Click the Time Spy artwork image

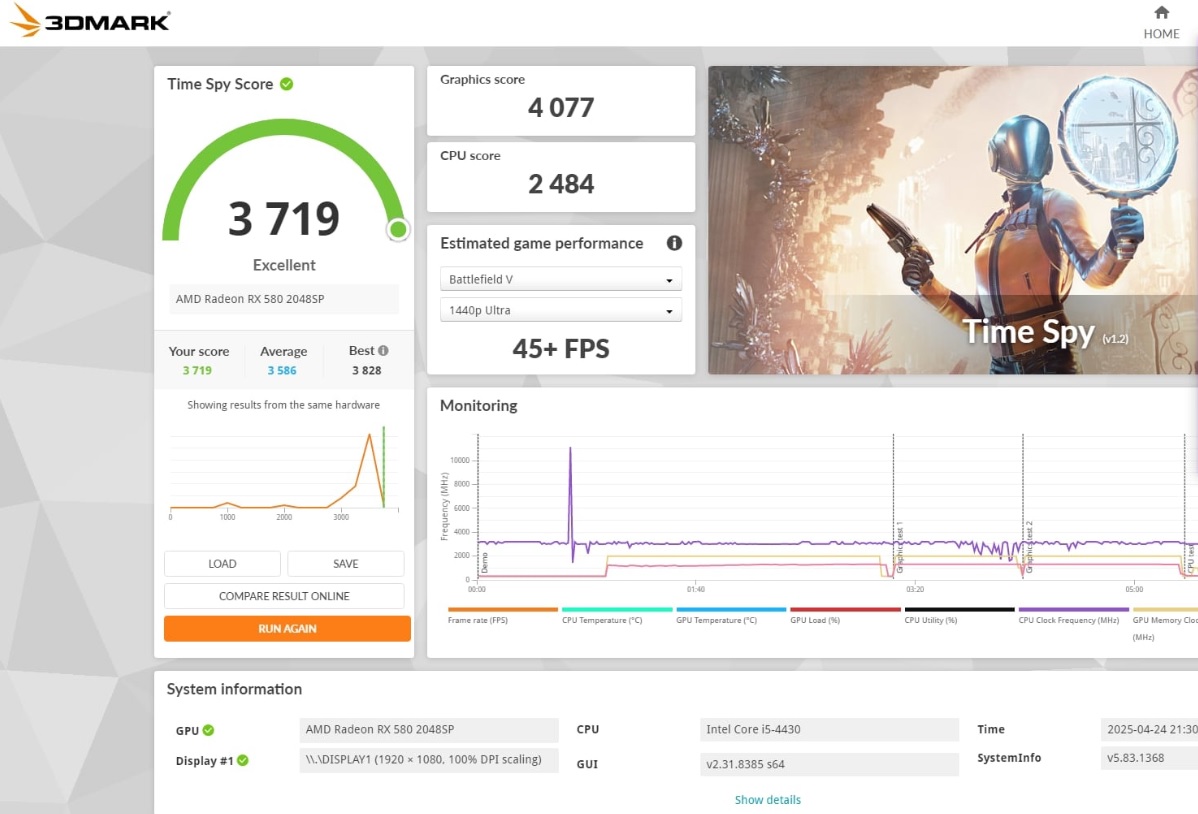pos(953,220)
